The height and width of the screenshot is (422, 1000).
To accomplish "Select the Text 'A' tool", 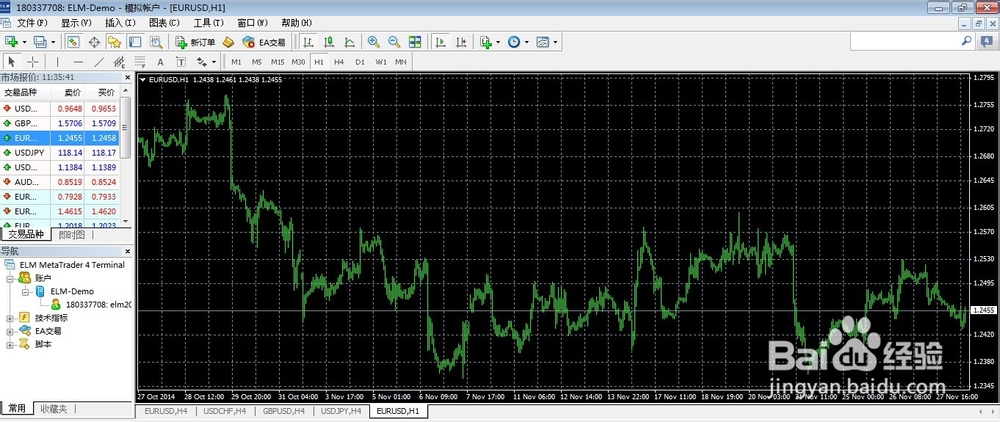I will [160, 62].
